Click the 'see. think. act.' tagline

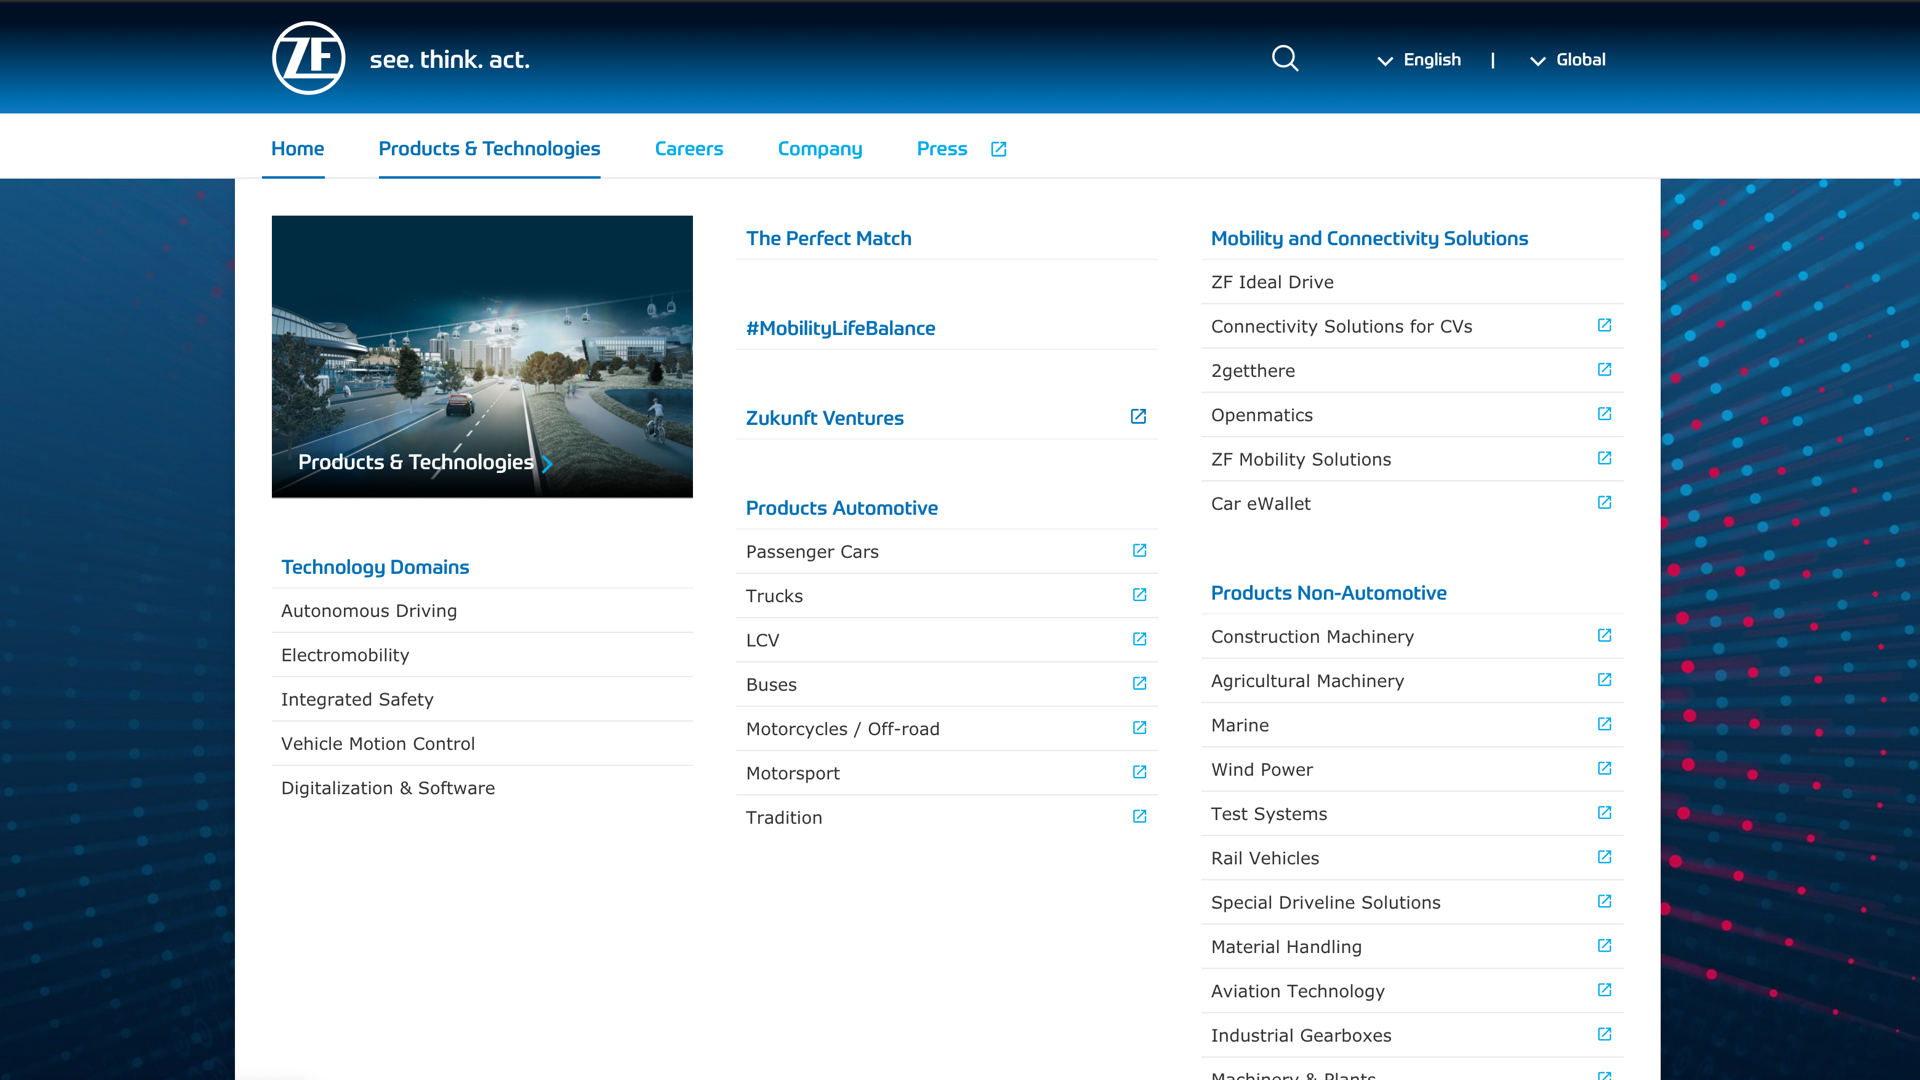[449, 60]
